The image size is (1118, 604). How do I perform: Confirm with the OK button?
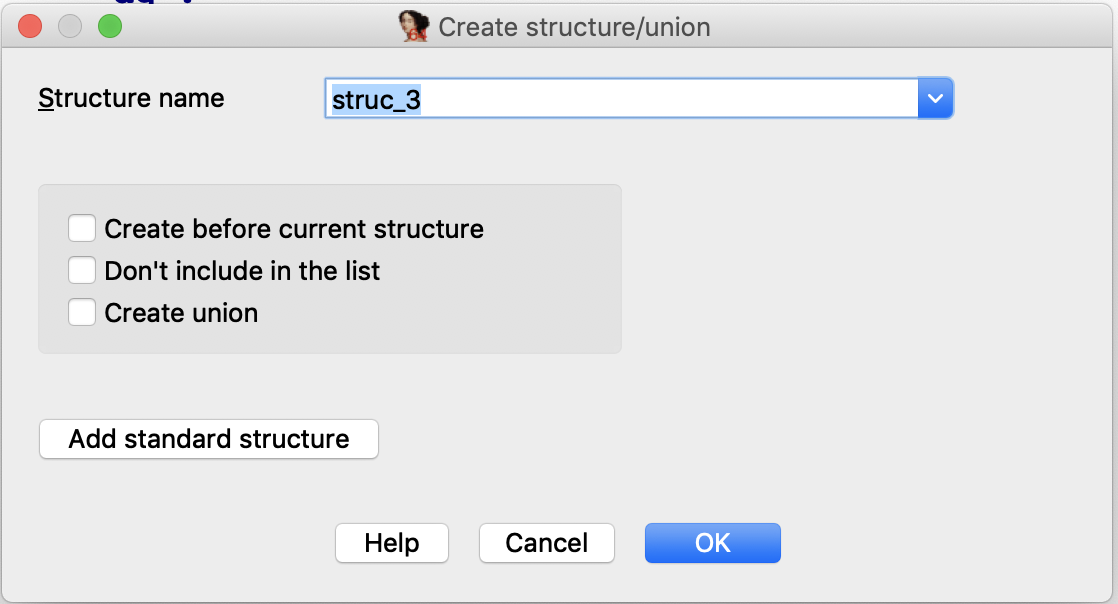point(713,543)
